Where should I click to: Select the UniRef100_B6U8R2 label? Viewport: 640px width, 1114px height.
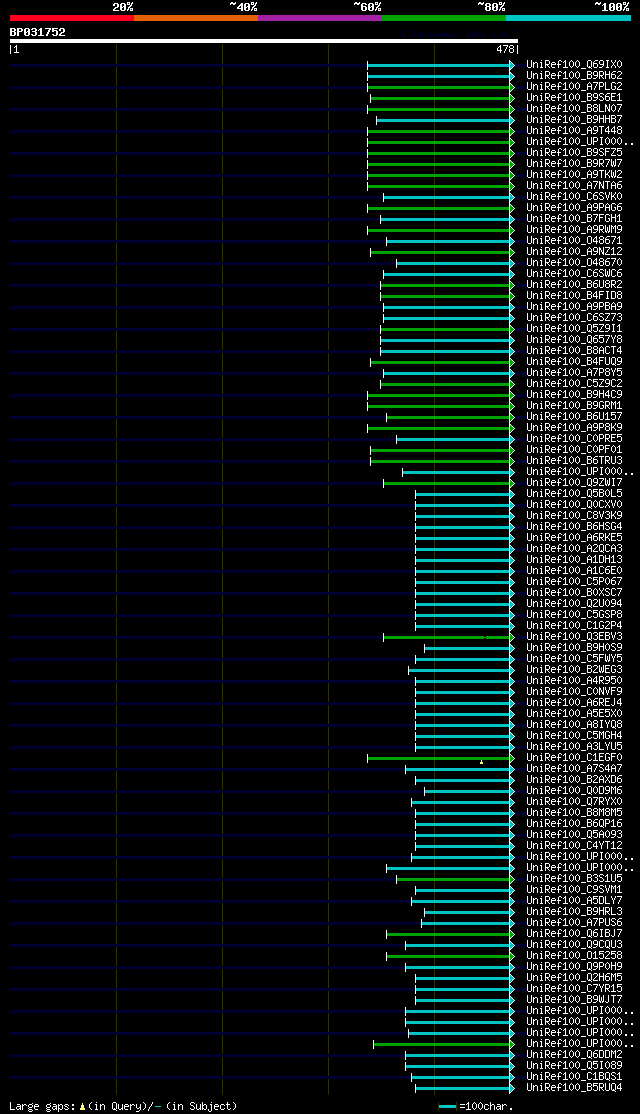coord(575,285)
